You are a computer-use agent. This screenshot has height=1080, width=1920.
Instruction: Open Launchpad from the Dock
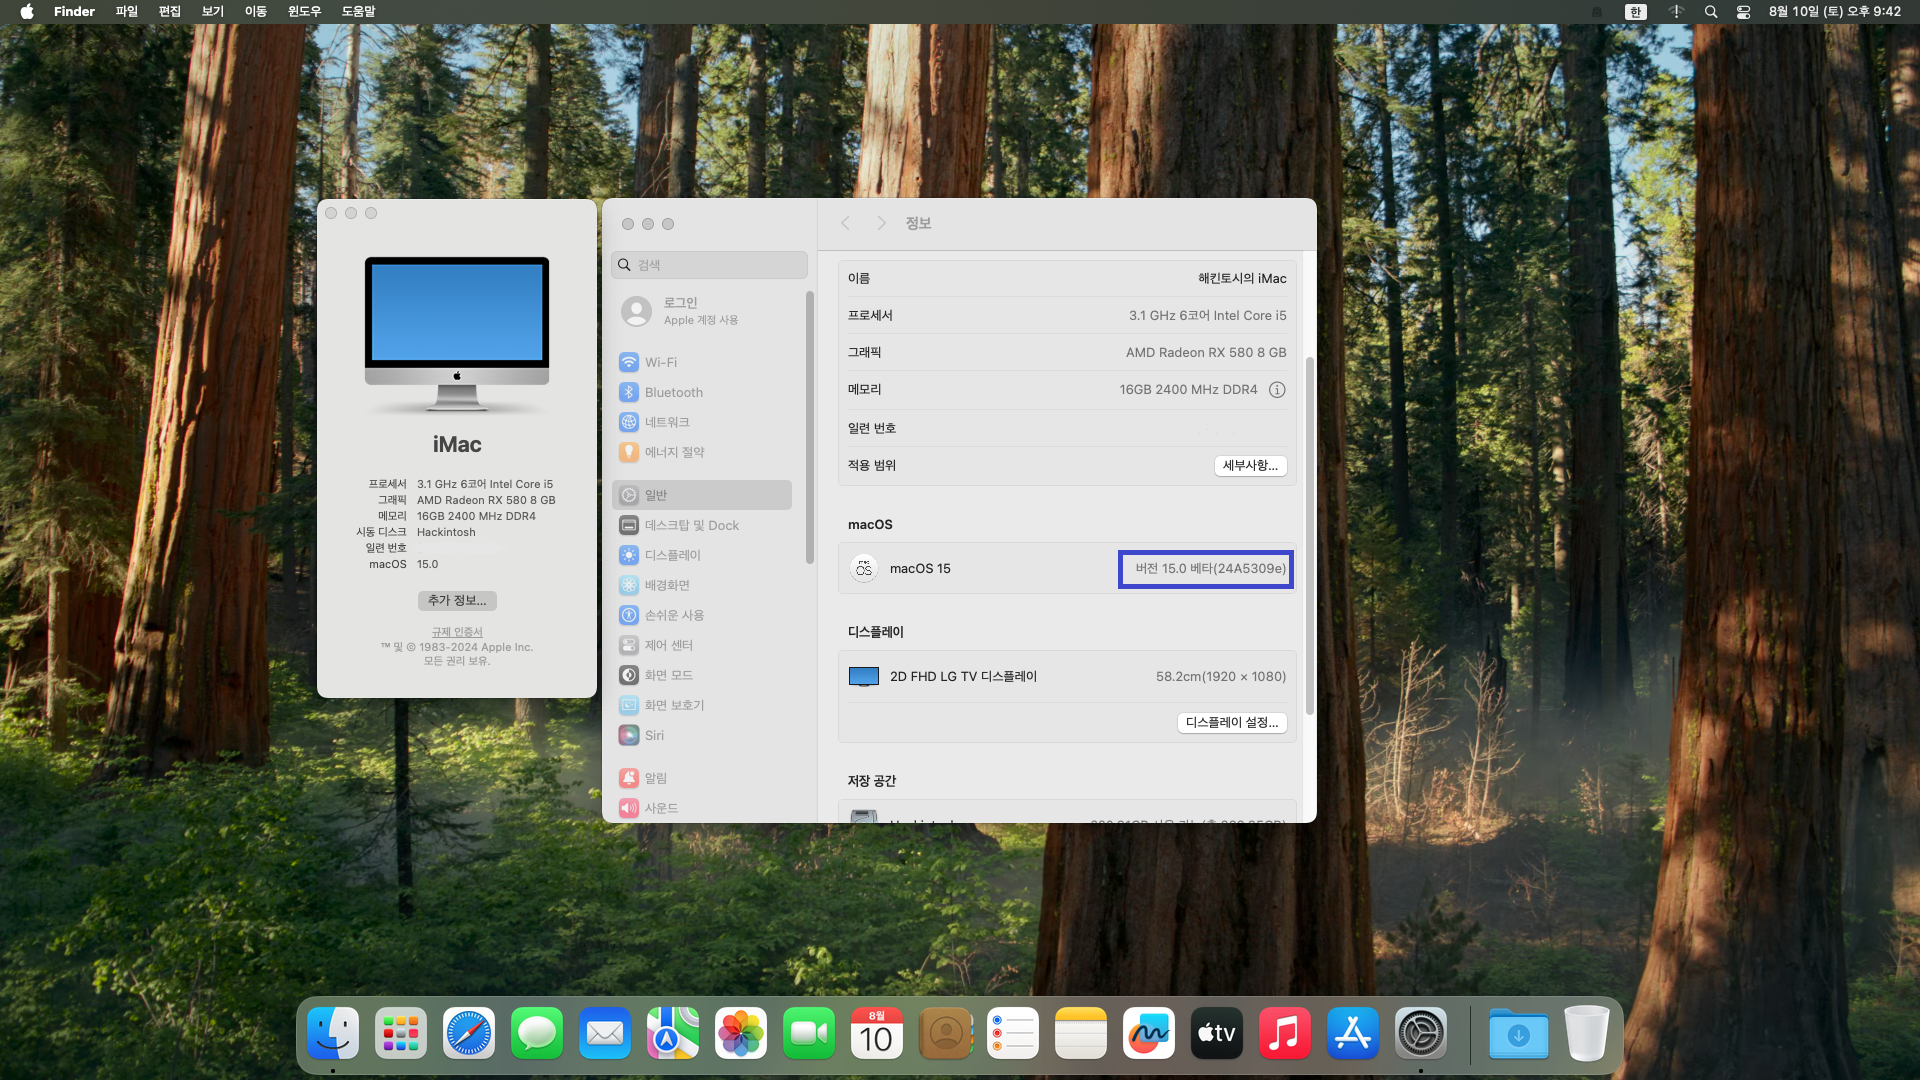pyautogui.click(x=401, y=1034)
